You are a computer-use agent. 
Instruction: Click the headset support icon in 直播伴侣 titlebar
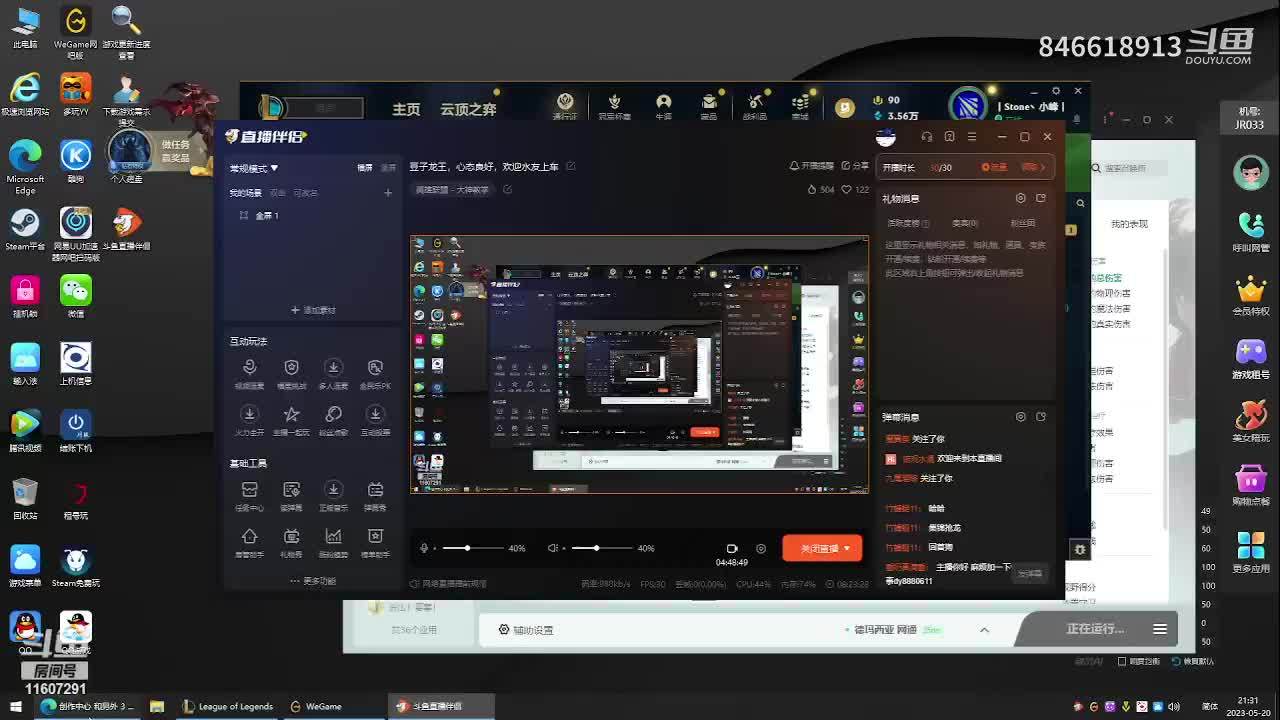click(927, 136)
